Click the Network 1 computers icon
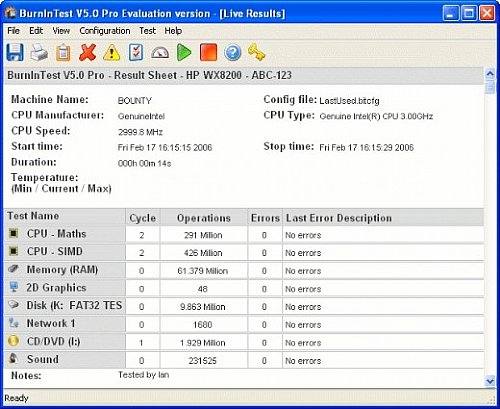The height and width of the screenshot is (409, 500). tap(14, 323)
